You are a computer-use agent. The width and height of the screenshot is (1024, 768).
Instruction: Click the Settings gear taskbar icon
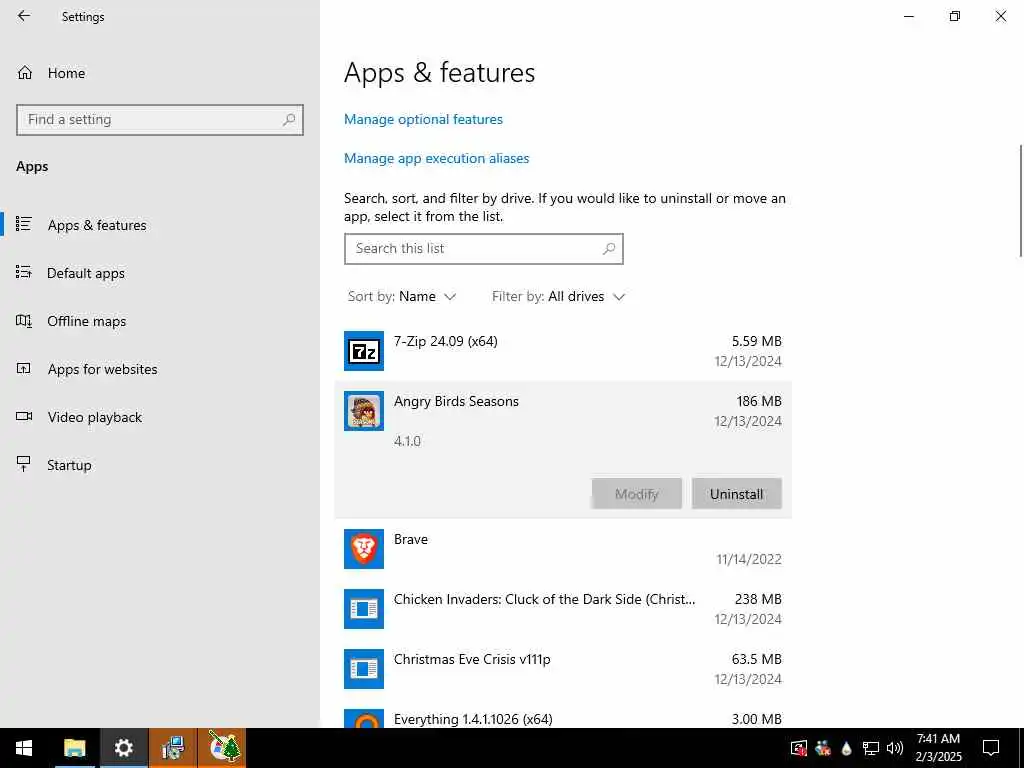click(123, 748)
